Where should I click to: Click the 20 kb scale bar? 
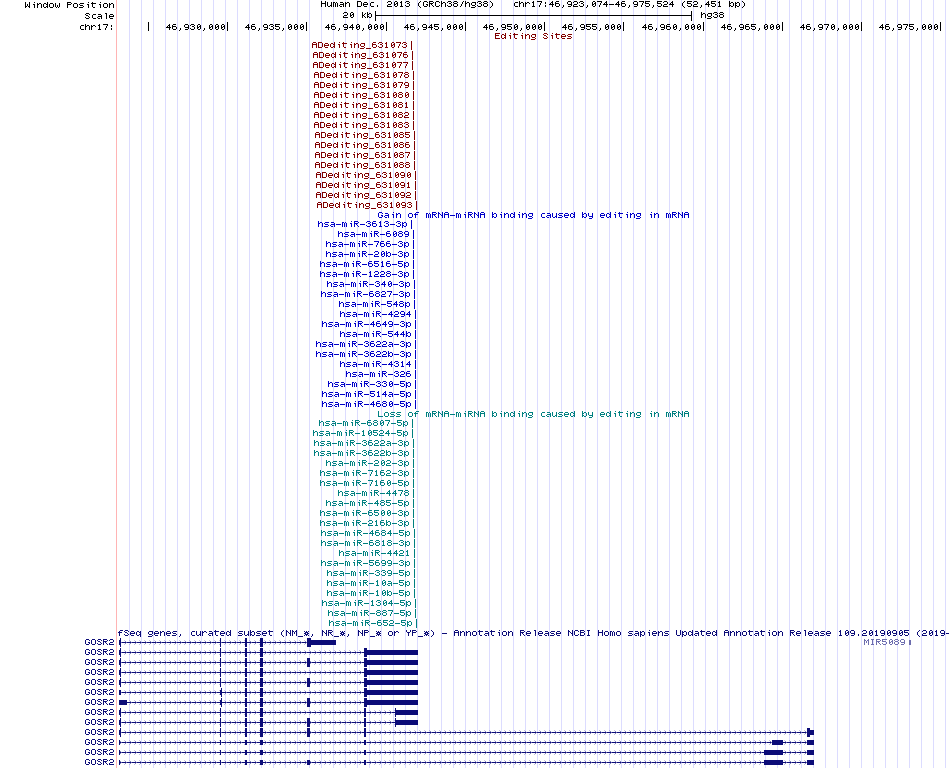click(x=533, y=15)
